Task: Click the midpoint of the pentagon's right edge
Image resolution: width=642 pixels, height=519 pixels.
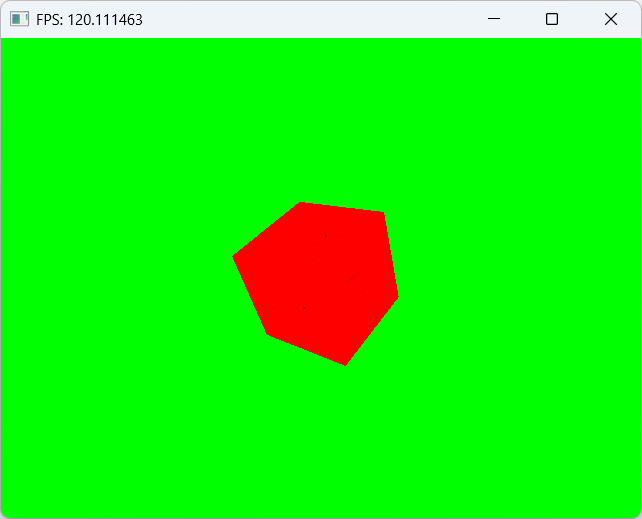Action: point(391,255)
